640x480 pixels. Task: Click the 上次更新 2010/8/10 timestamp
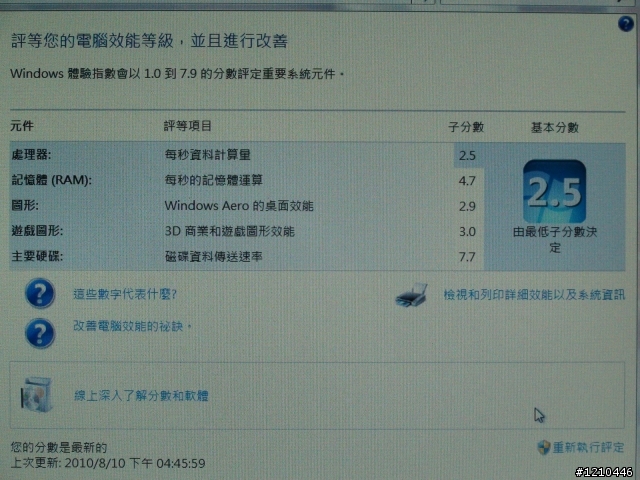(108, 463)
